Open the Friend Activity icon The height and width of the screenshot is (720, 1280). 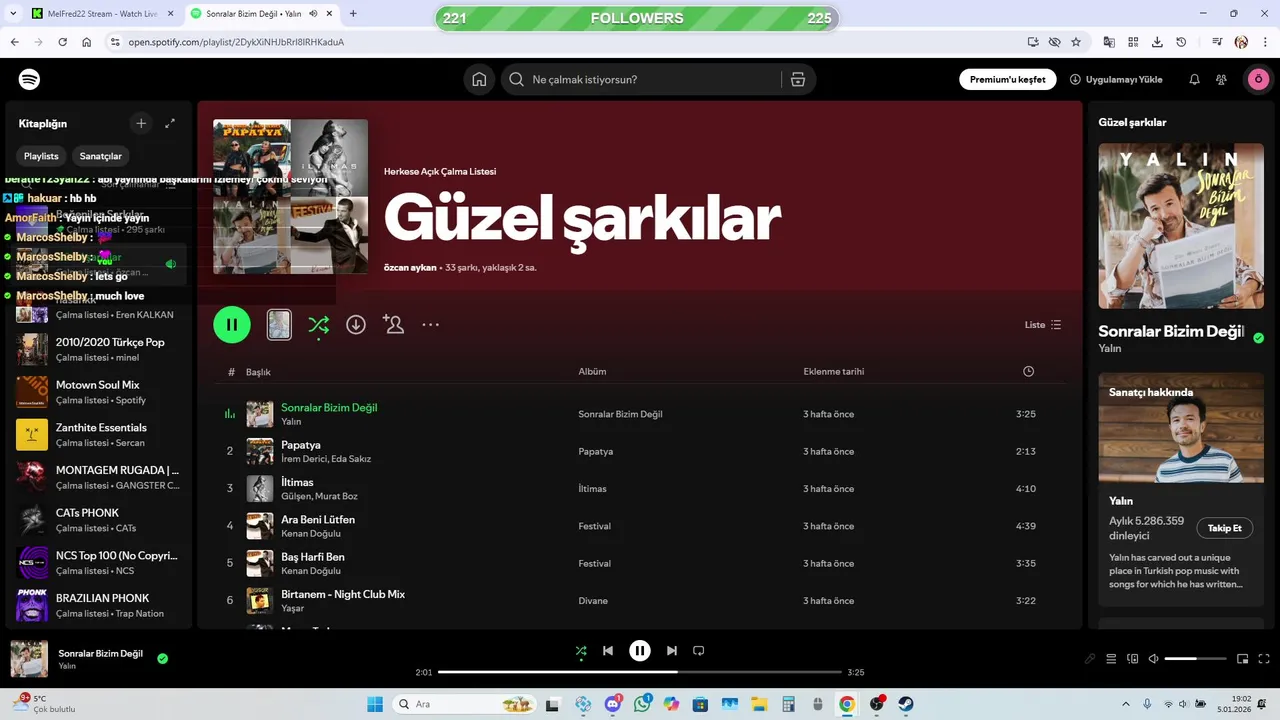point(1221,80)
